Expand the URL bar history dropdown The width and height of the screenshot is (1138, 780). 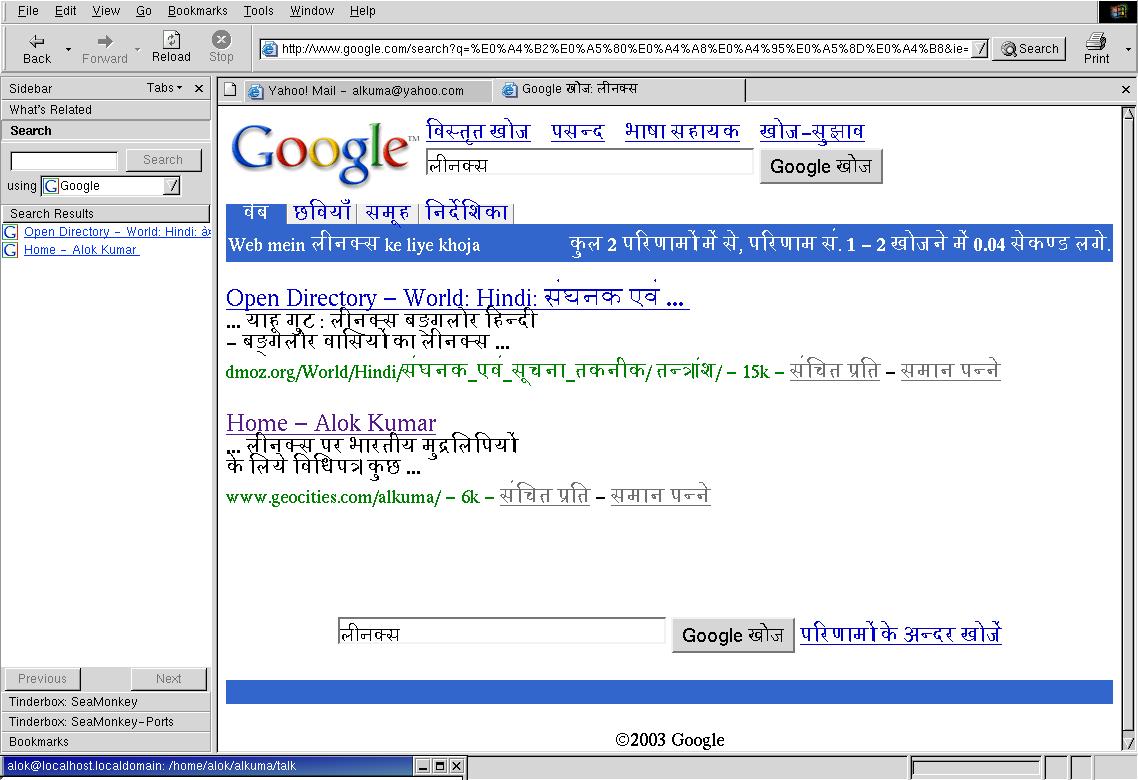point(979,49)
